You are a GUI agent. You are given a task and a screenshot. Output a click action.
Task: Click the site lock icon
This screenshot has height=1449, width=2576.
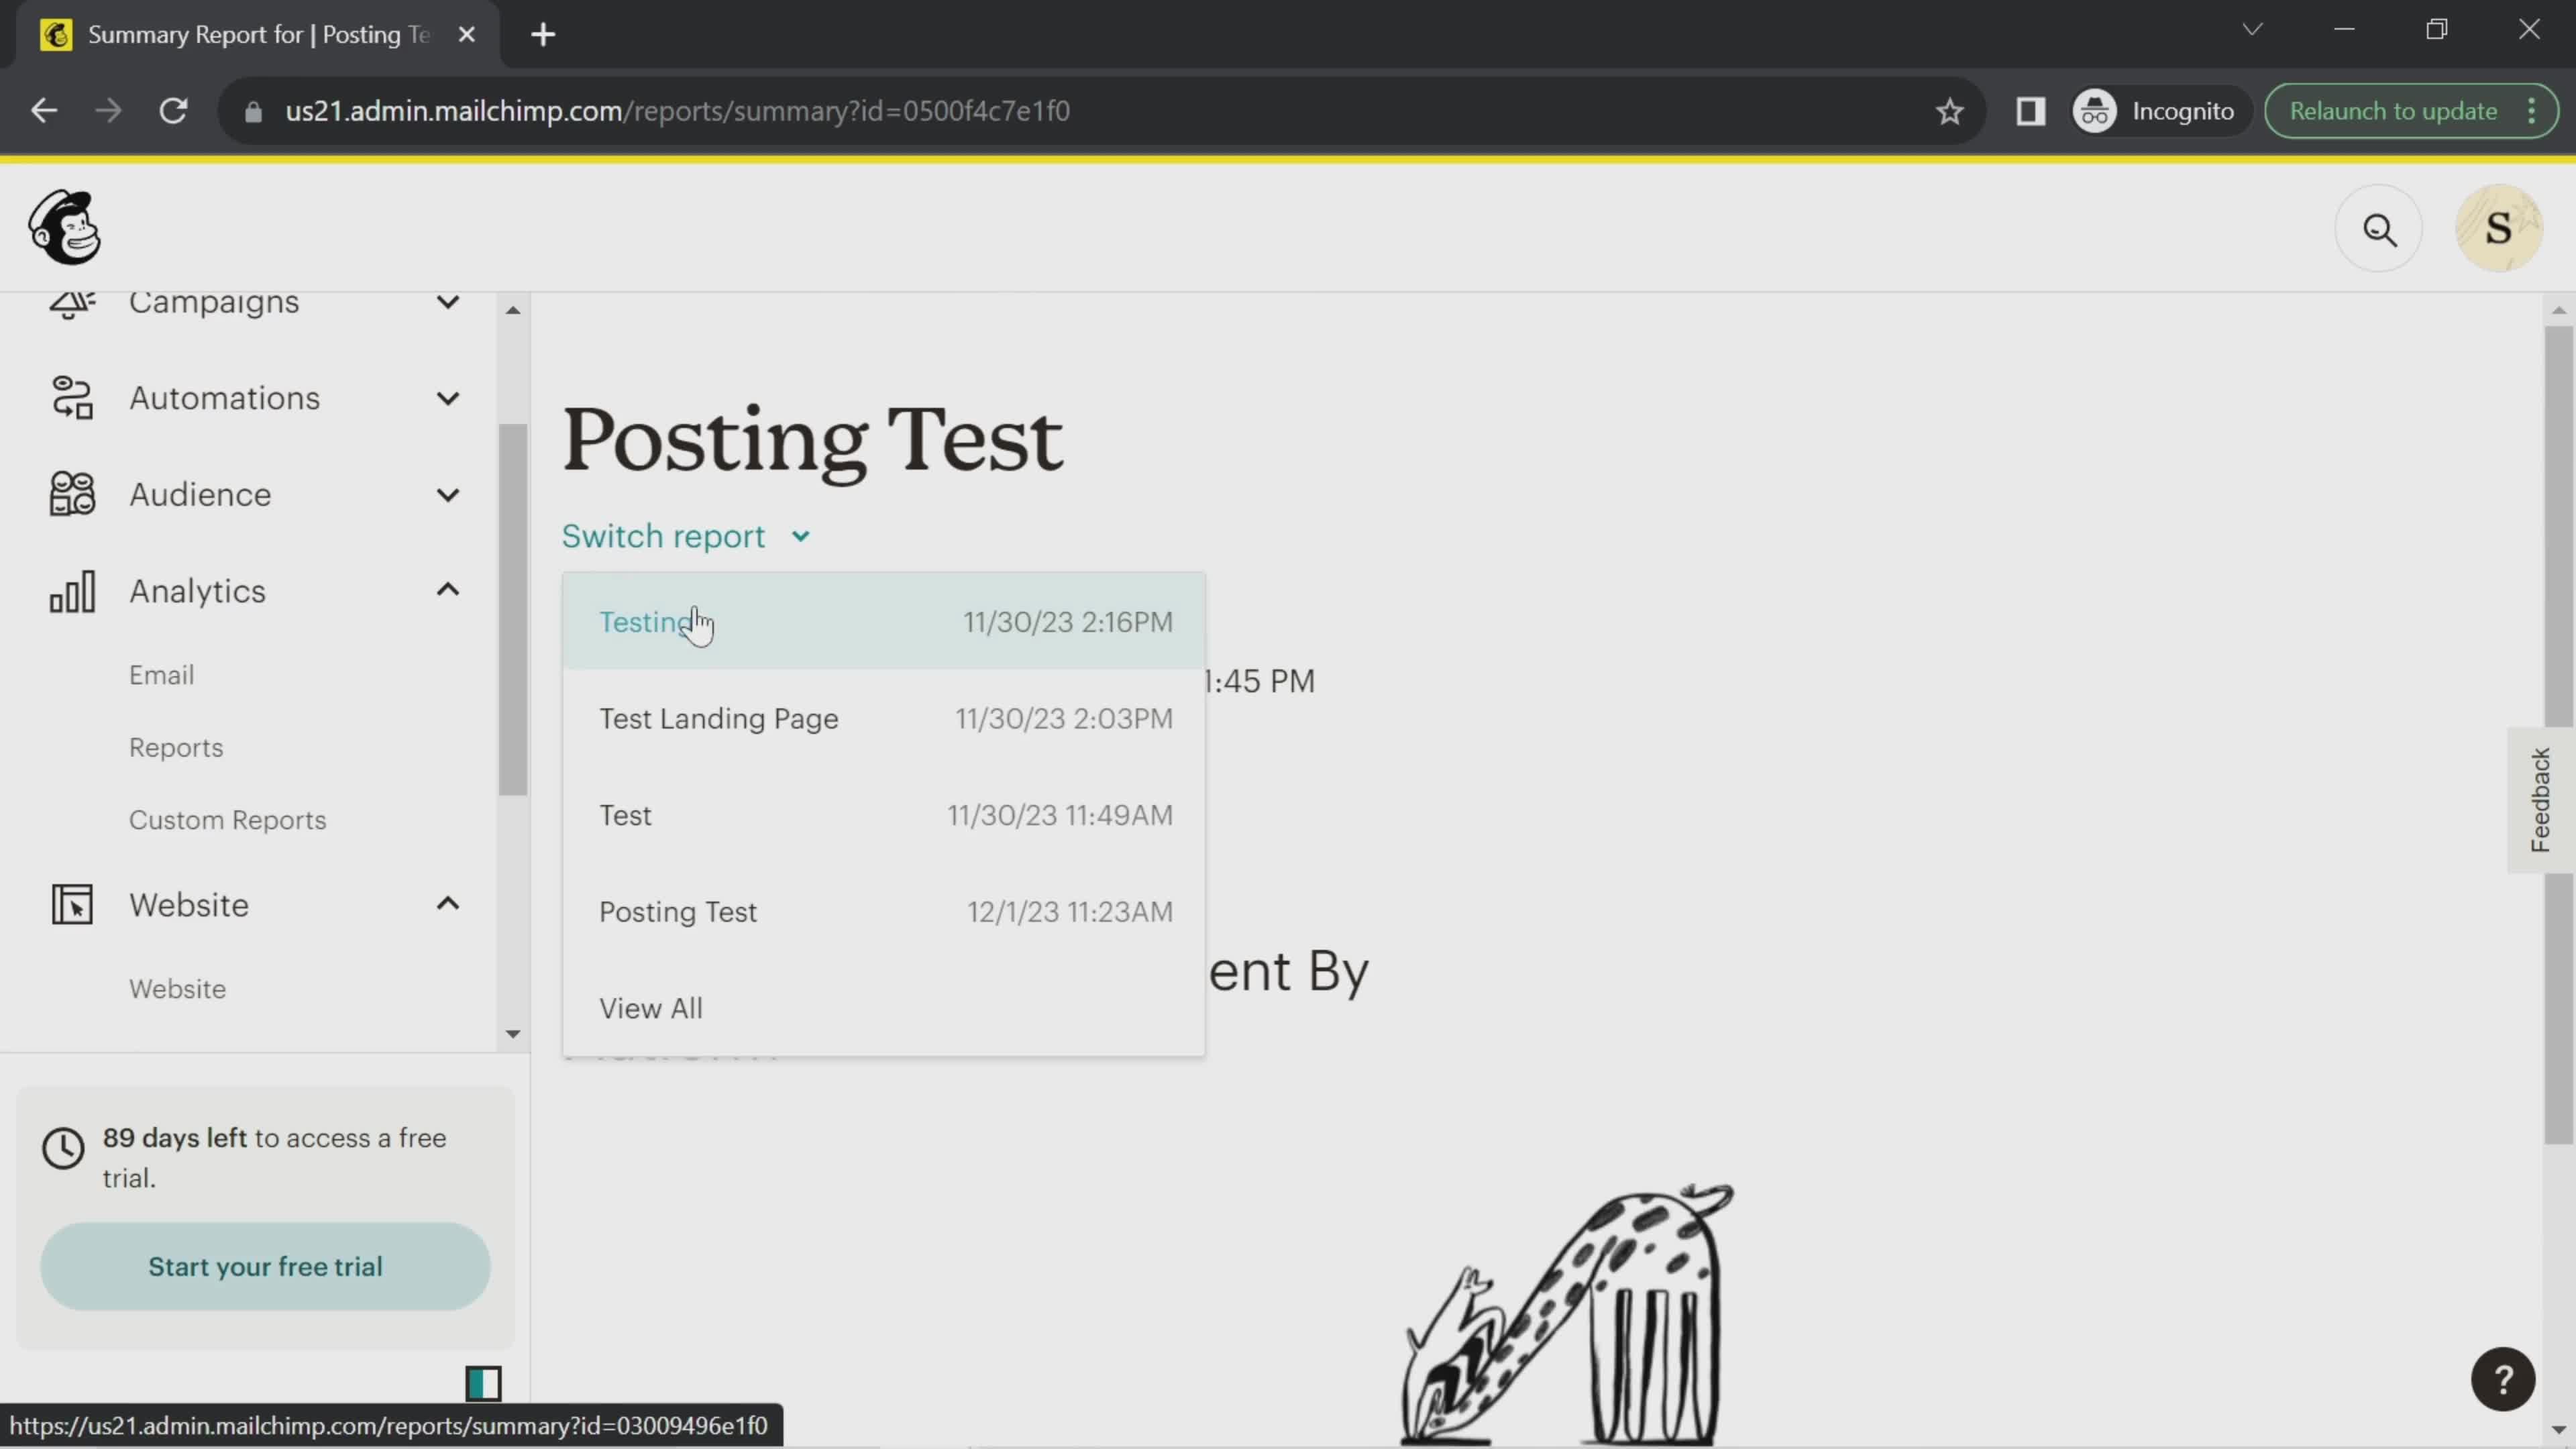(253, 111)
